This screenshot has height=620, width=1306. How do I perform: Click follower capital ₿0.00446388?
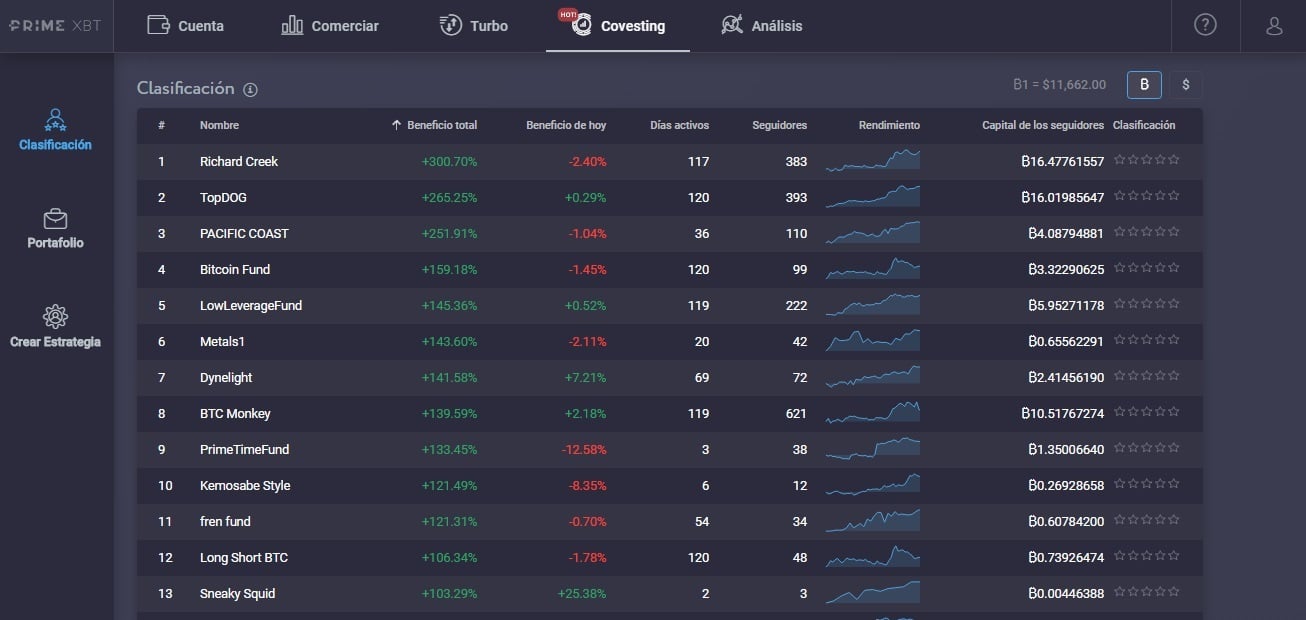click(x=1066, y=593)
